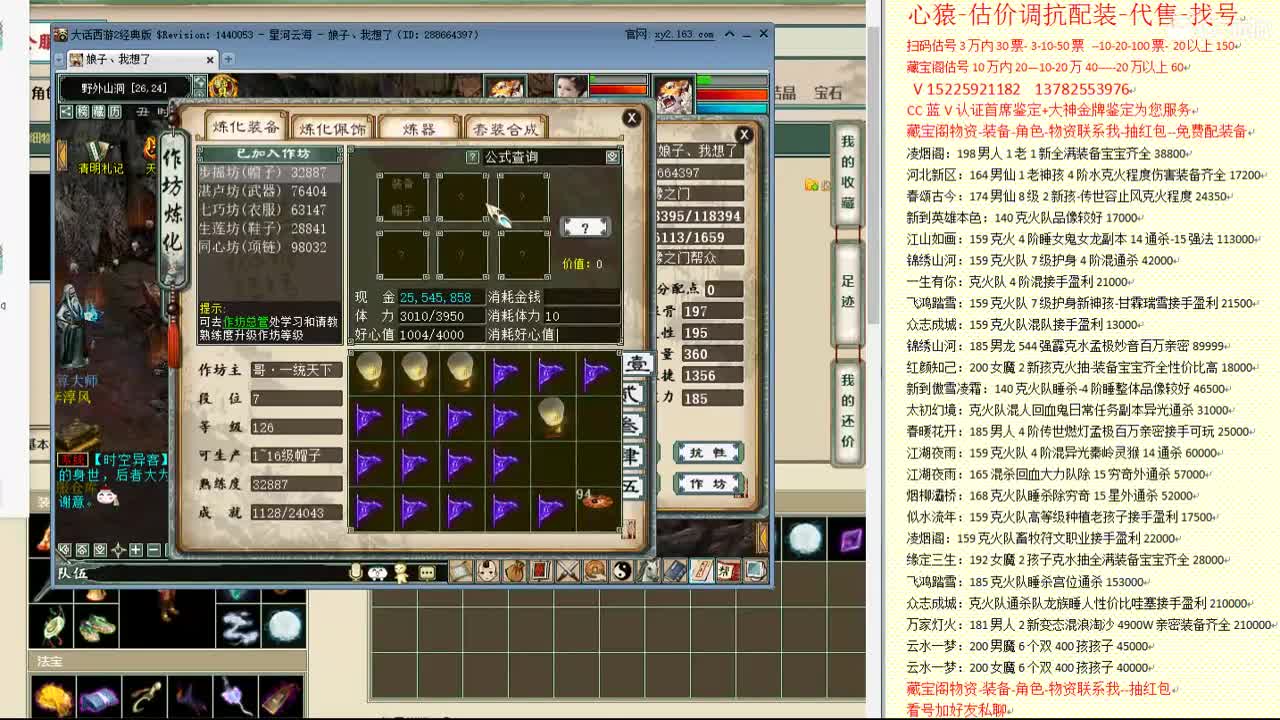Click the character portrait at top
The height and width of the screenshot is (720, 1280).
pyautogui.click(x=570, y=88)
